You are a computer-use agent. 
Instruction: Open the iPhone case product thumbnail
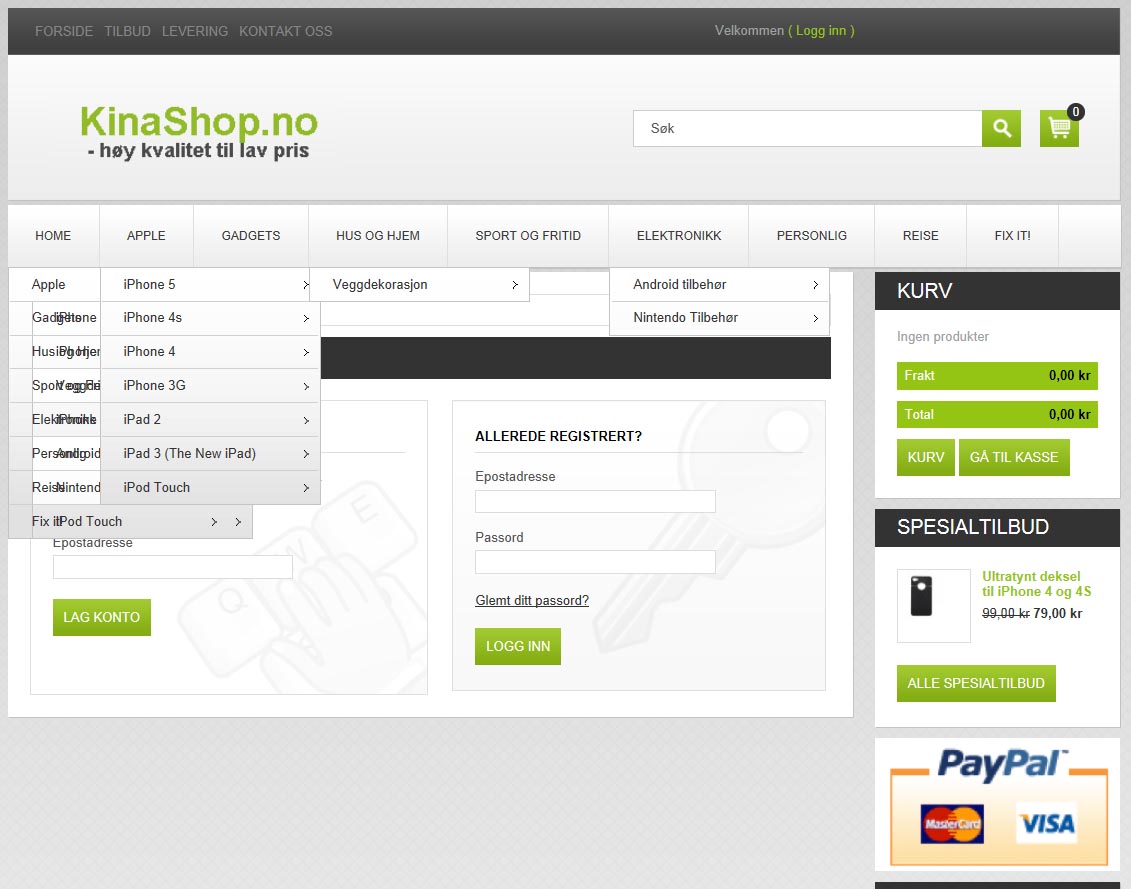(933, 605)
